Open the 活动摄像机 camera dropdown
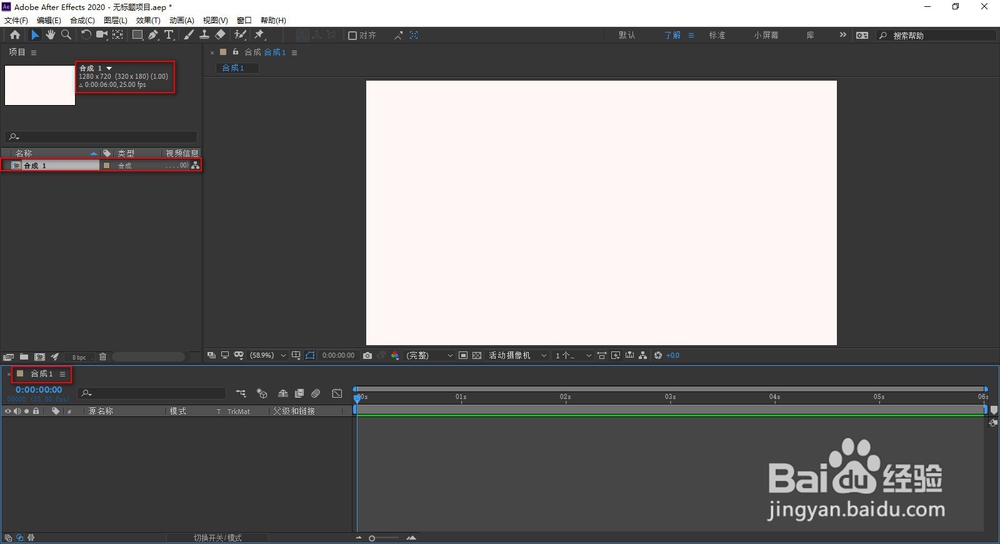The width and height of the screenshot is (1000, 544). pyautogui.click(x=517, y=355)
